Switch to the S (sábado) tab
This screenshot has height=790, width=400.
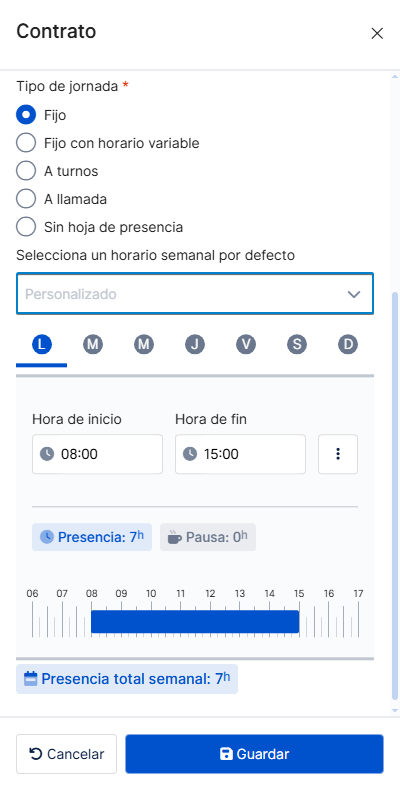pyautogui.click(x=297, y=345)
